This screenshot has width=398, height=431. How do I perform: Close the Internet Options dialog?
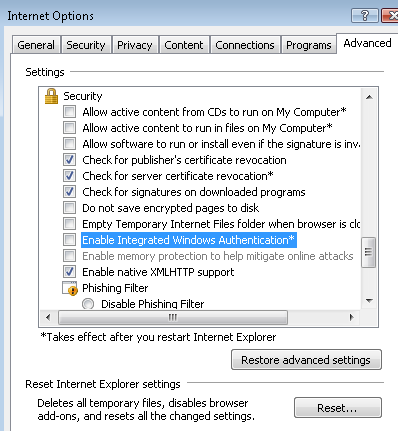coord(390,15)
